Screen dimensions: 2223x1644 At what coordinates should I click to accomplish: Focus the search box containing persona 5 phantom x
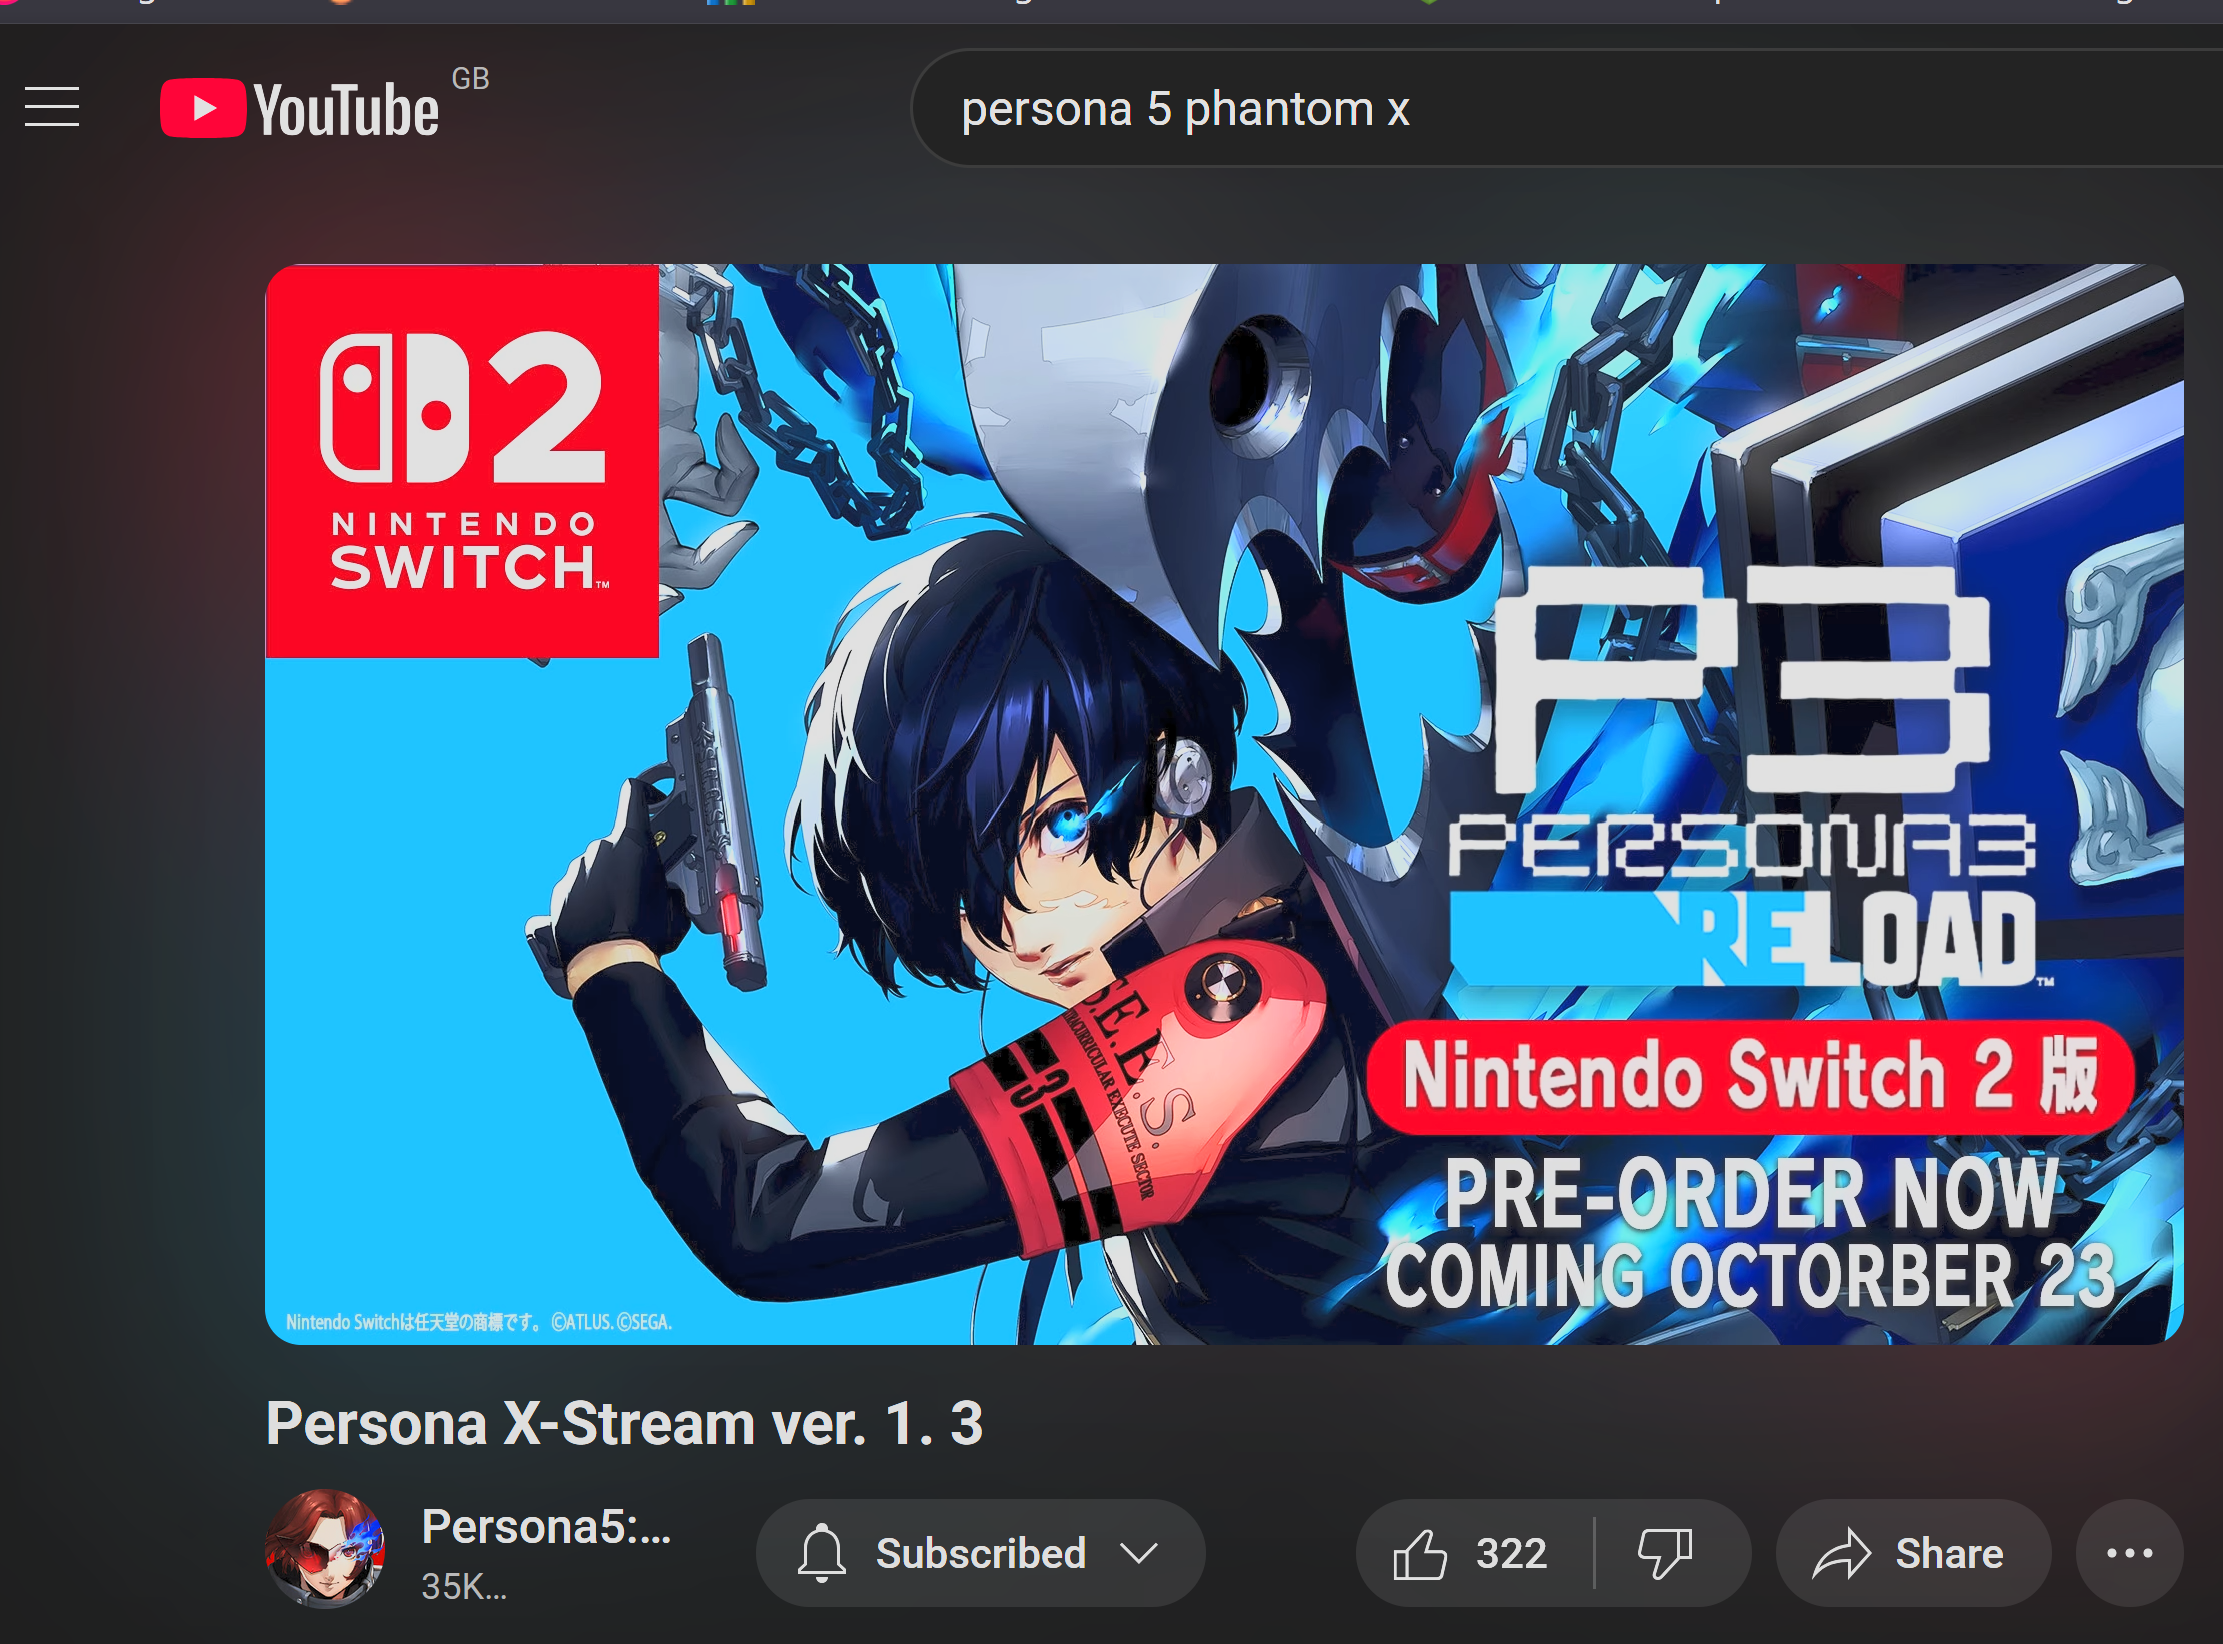[x=1567, y=108]
